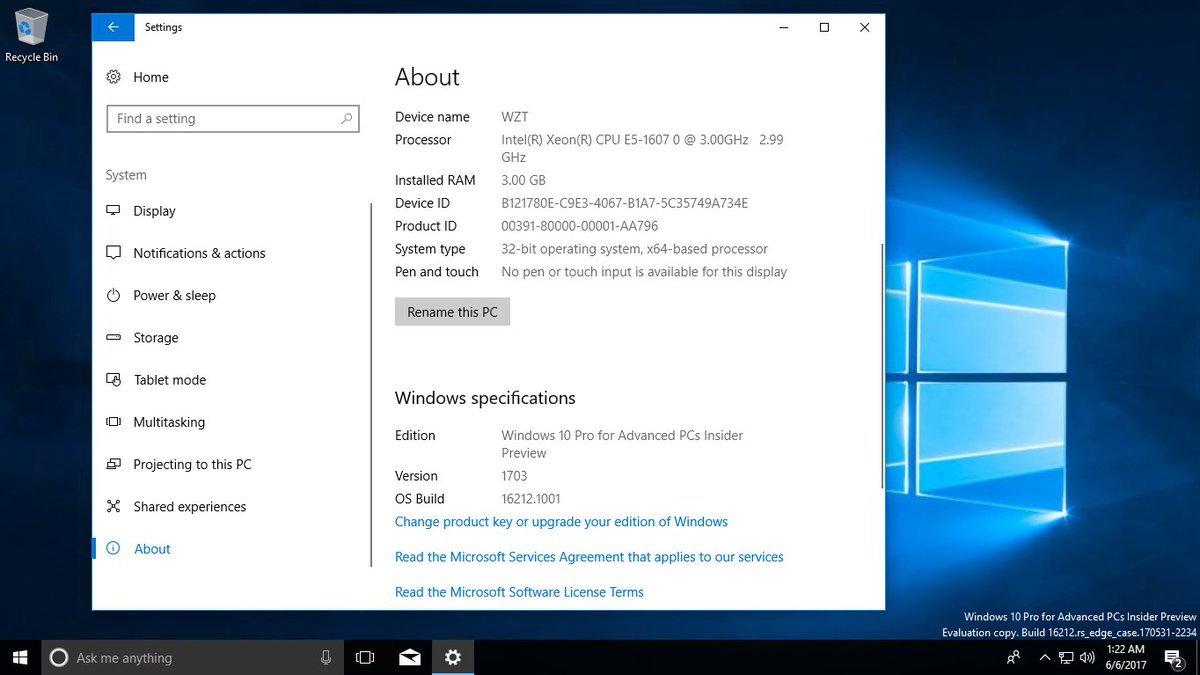Click the Device ID value
The height and width of the screenshot is (675, 1200).
click(x=624, y=203)
